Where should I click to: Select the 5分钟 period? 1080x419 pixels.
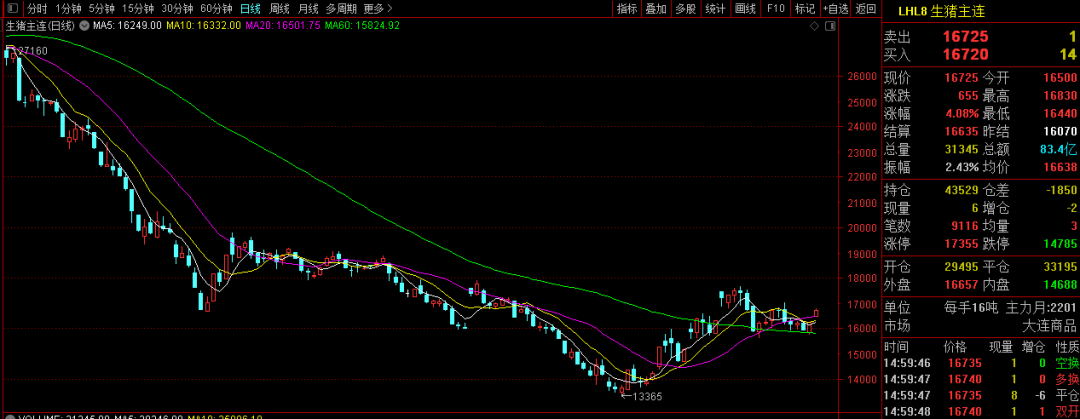click(x=101, y=9)
